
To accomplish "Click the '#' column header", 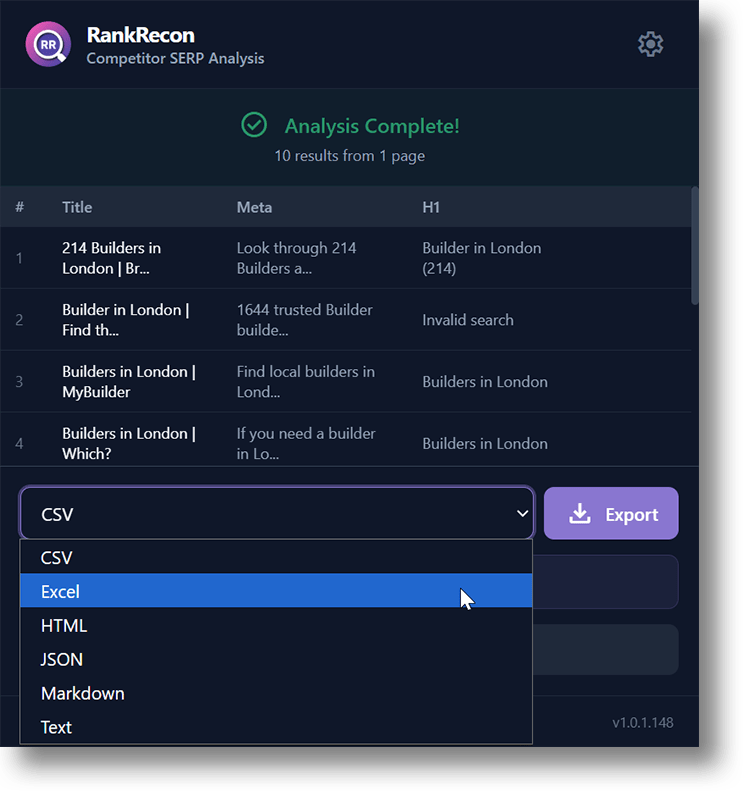I will (20, 207).
